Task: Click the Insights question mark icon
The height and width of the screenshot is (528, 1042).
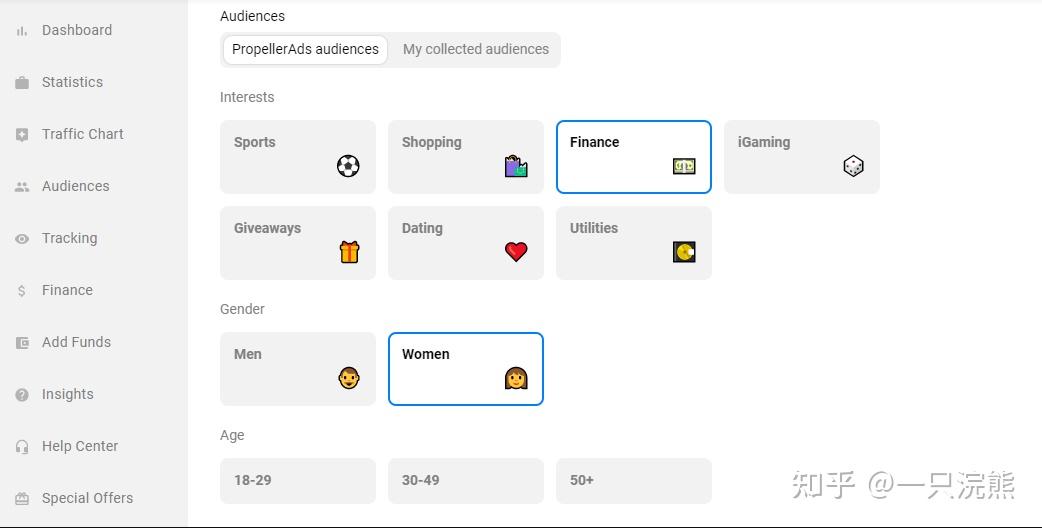Action: pyautogui.click(x=22, y=395)
